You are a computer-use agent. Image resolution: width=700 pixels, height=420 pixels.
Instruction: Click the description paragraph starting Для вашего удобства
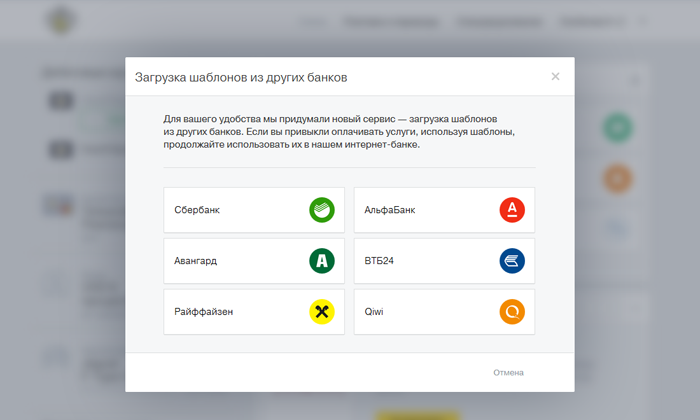tap(339, 132)
